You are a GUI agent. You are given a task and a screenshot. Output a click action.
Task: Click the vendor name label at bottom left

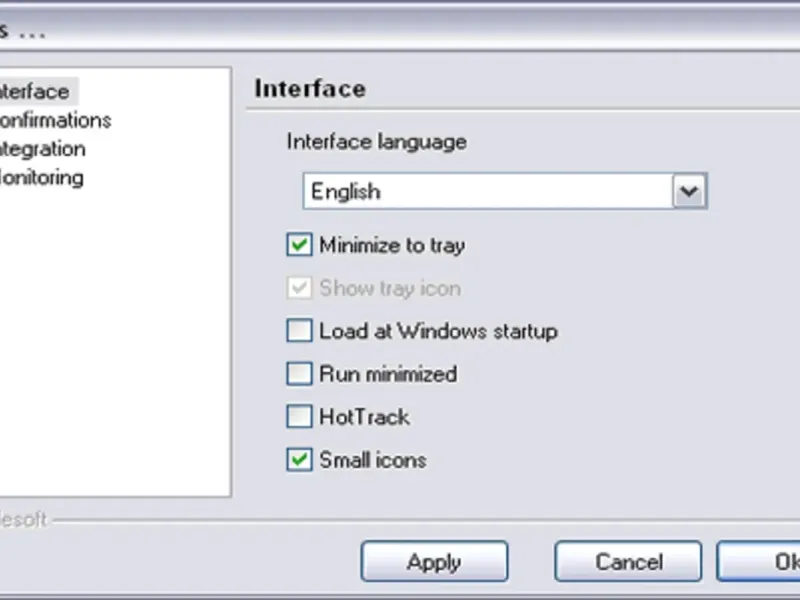coord(22,520)
